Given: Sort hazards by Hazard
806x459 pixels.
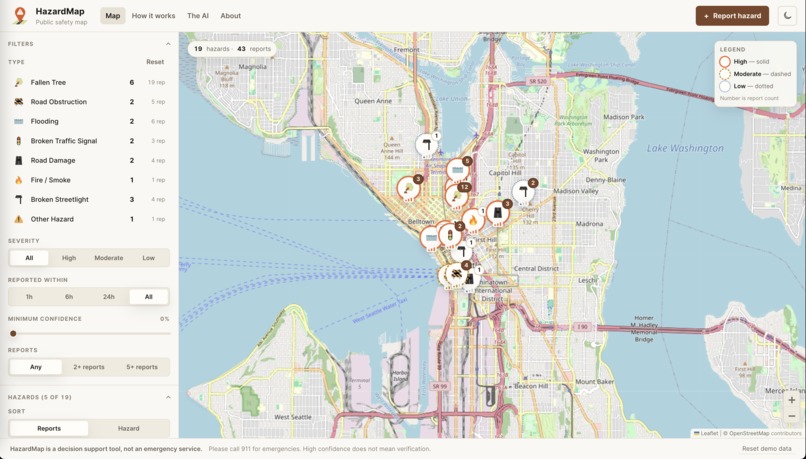Looking at the screenshot, I should 129,428.
